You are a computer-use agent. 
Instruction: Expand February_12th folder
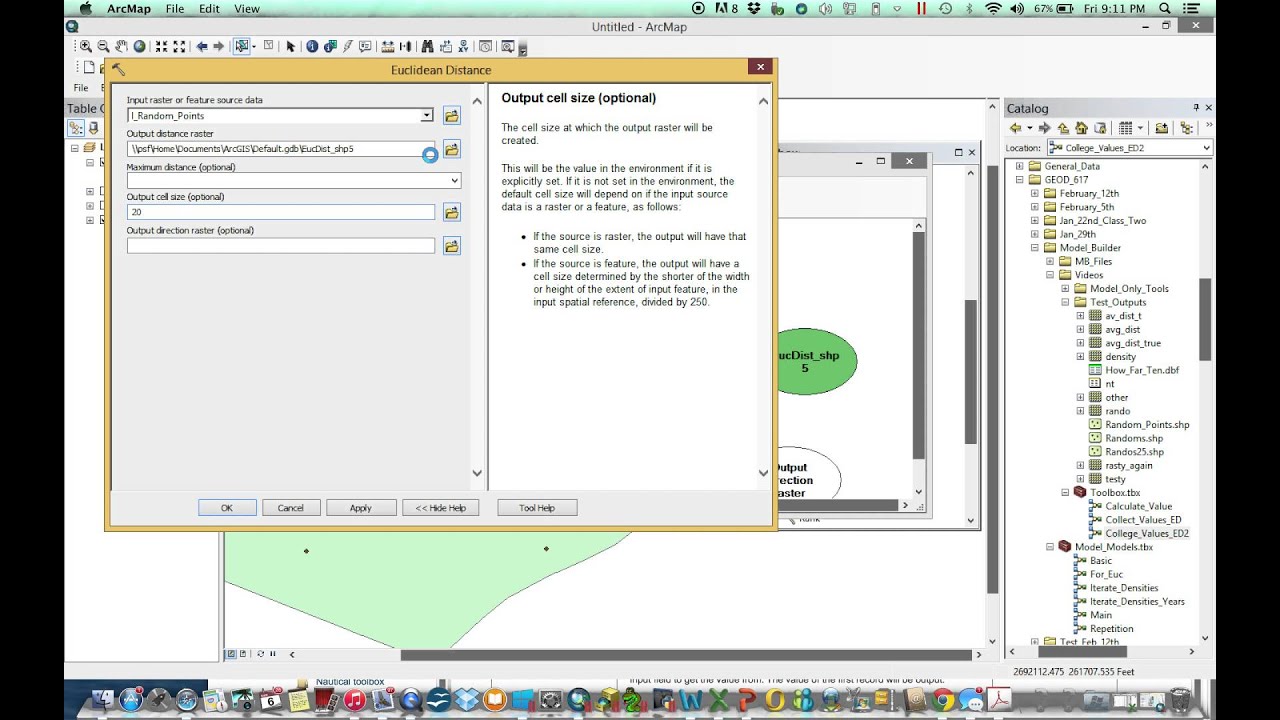[1035, 193]
